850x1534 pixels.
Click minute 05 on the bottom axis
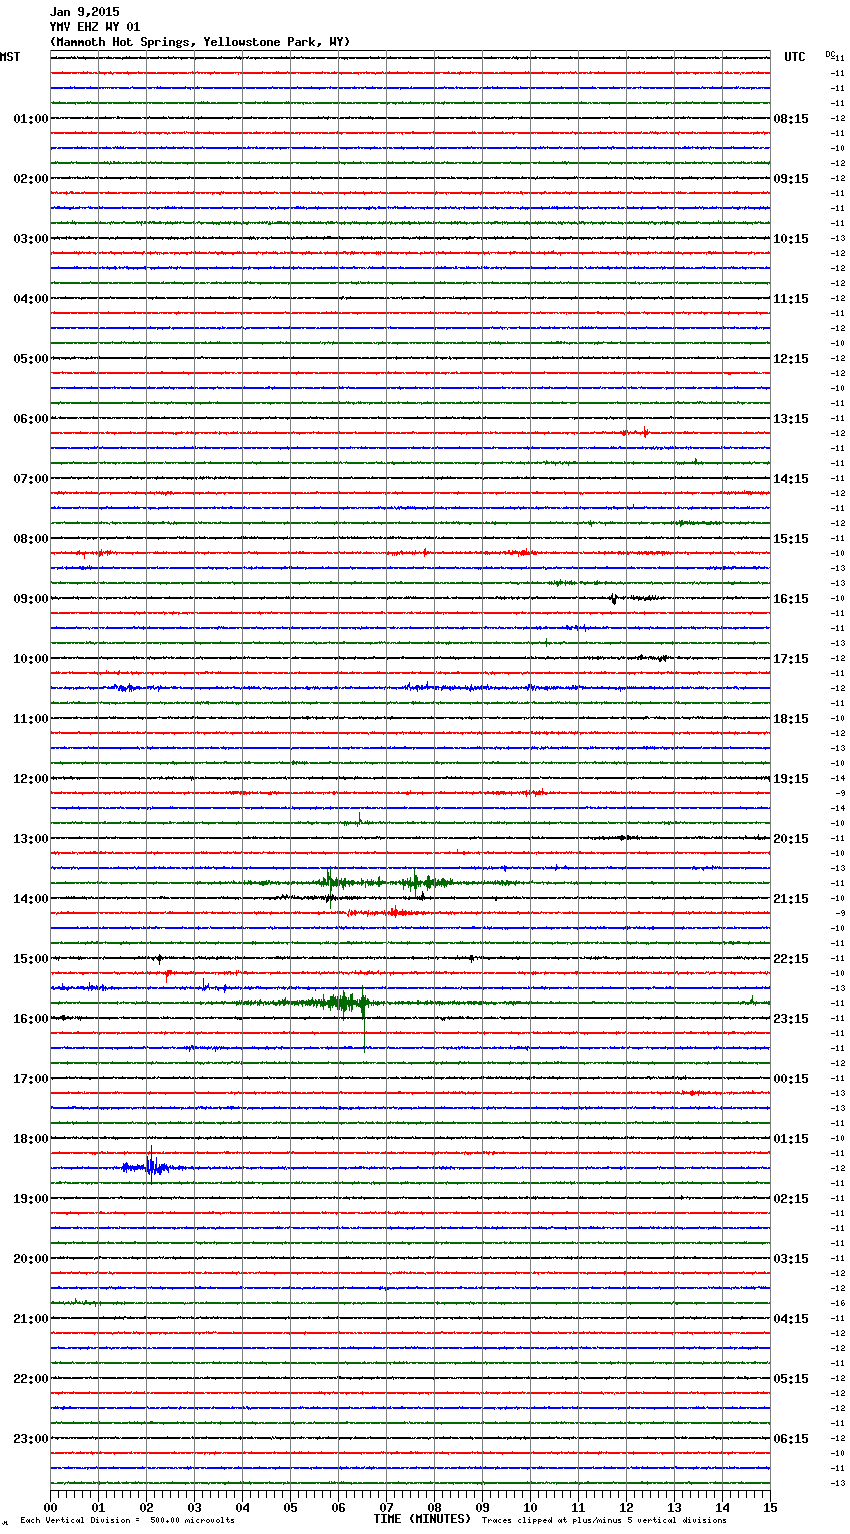tap(290, 1507)
